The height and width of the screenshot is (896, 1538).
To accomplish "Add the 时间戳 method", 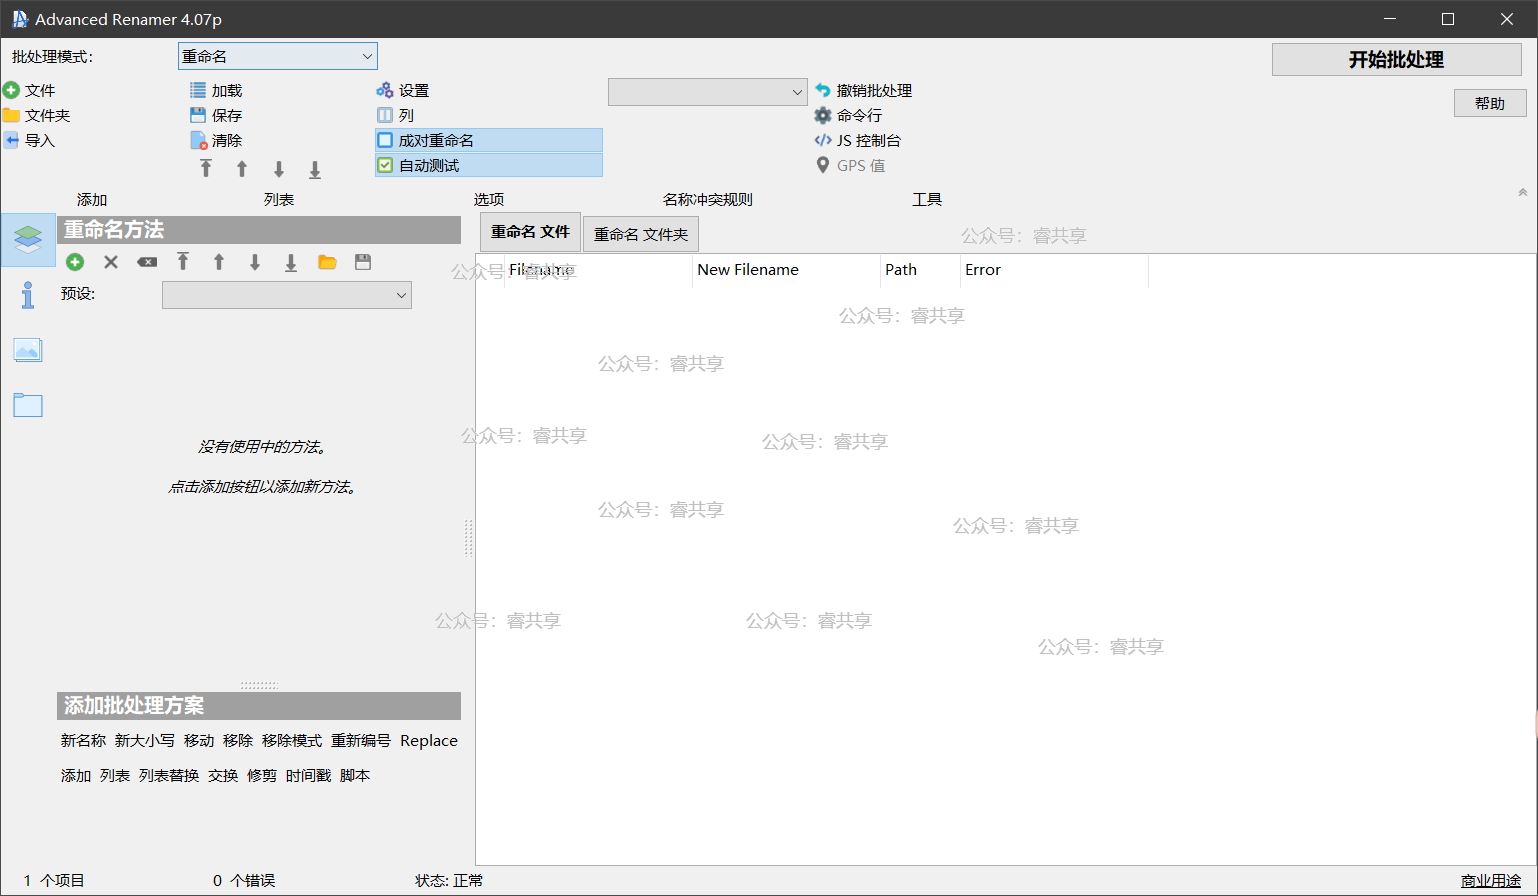I will 308,776.
